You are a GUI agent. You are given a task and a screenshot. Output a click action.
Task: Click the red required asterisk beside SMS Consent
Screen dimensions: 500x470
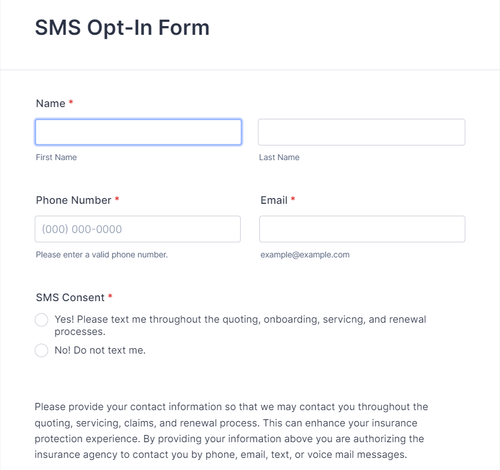[110, 296]
